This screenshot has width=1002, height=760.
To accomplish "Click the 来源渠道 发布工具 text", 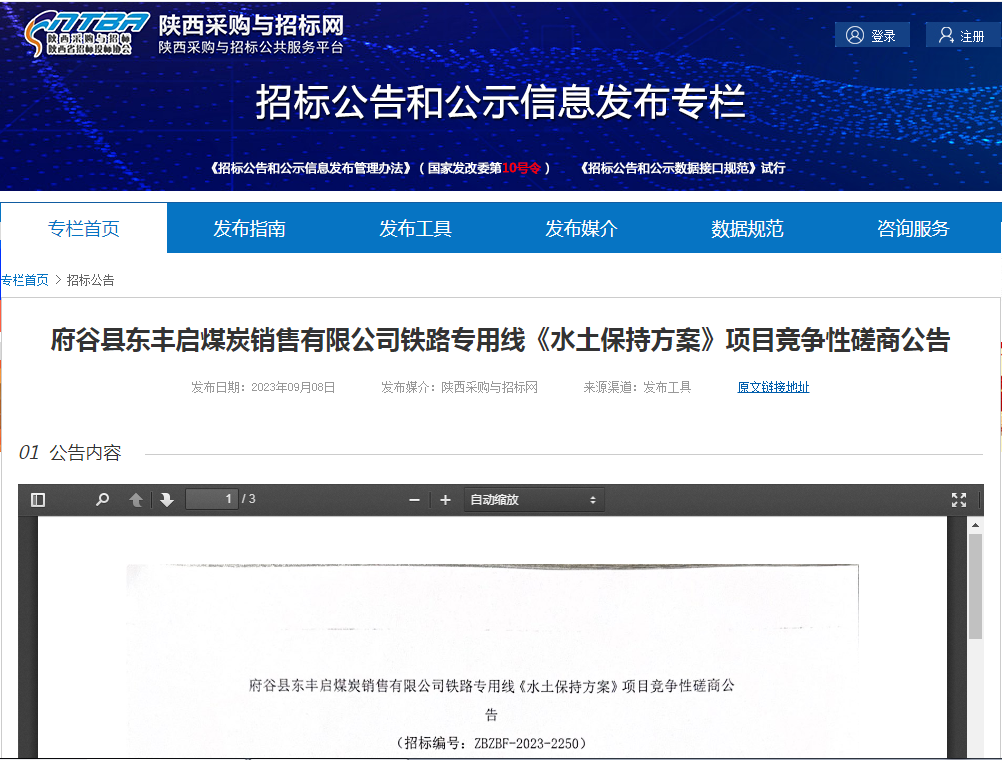I will (x=637, y=387).
